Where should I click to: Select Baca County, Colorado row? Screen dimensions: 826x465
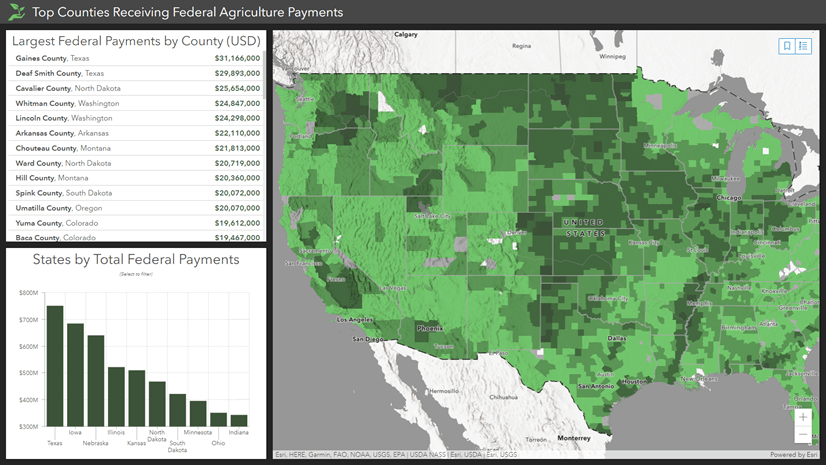[136, 236]
